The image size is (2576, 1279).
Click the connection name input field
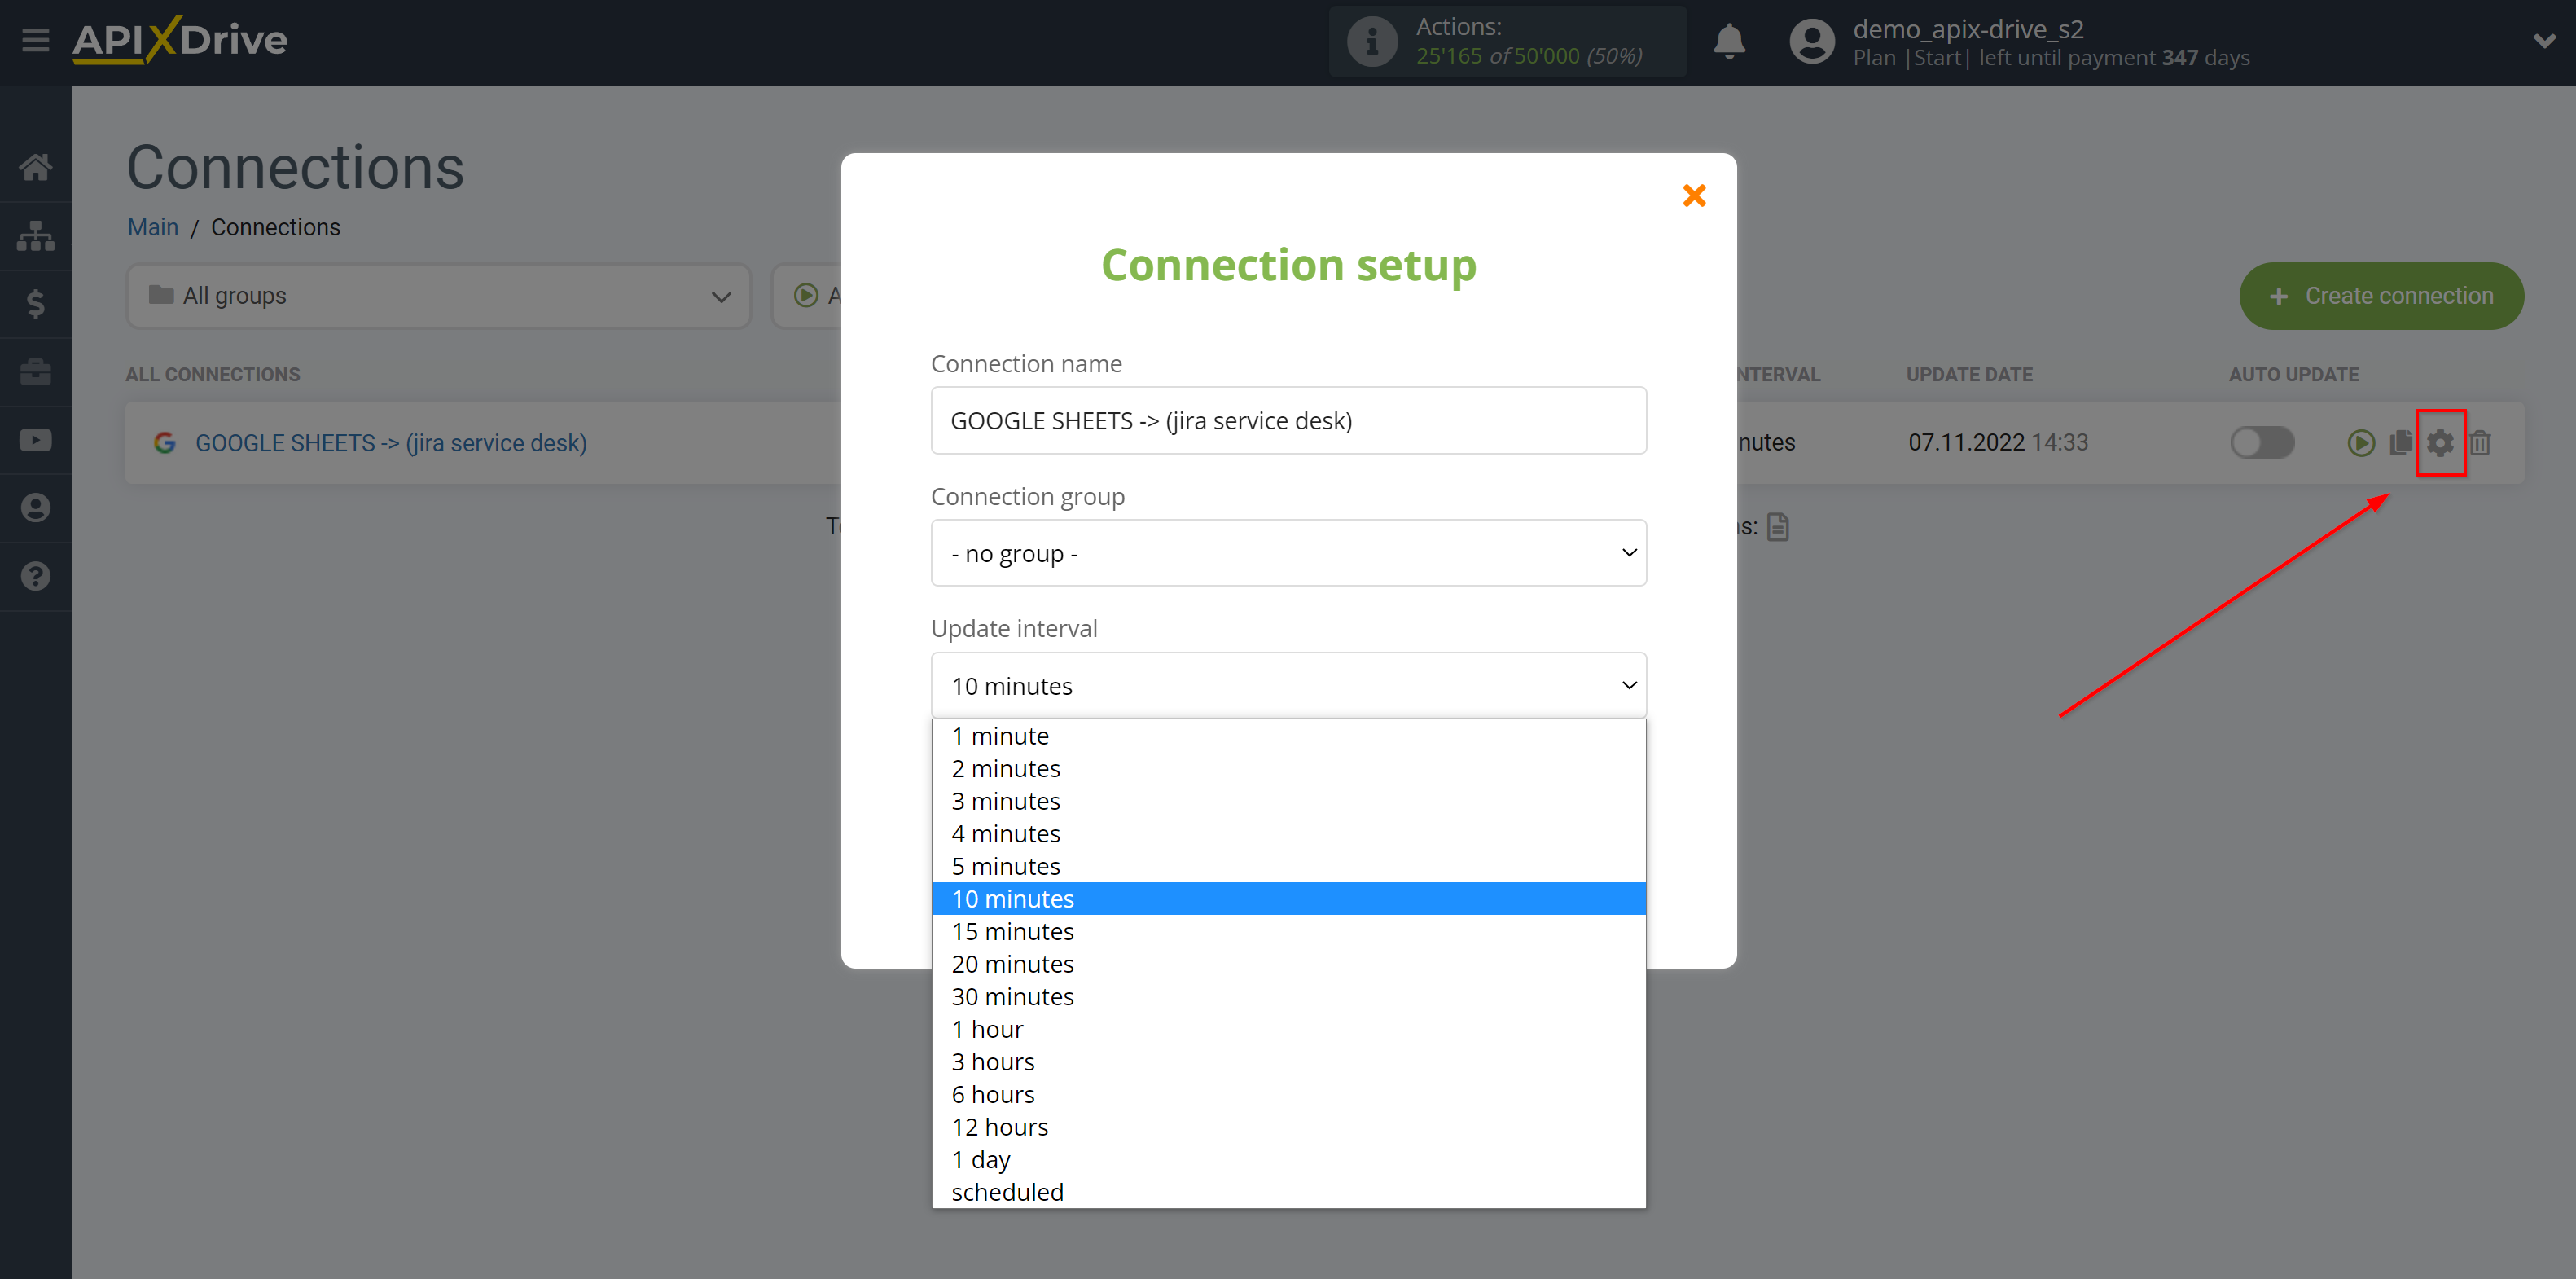pyautogui.click(x=1288, y=420)
